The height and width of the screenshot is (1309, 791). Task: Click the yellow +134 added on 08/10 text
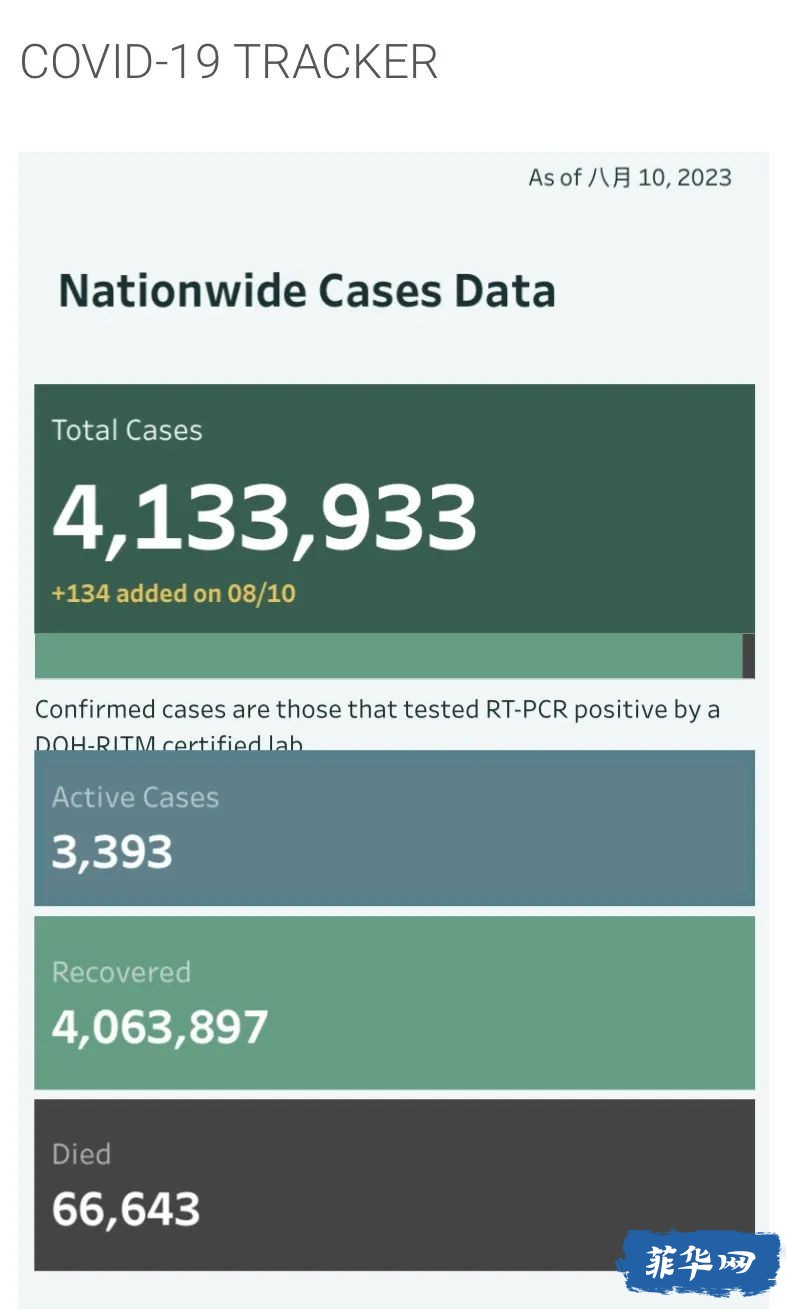173,593
